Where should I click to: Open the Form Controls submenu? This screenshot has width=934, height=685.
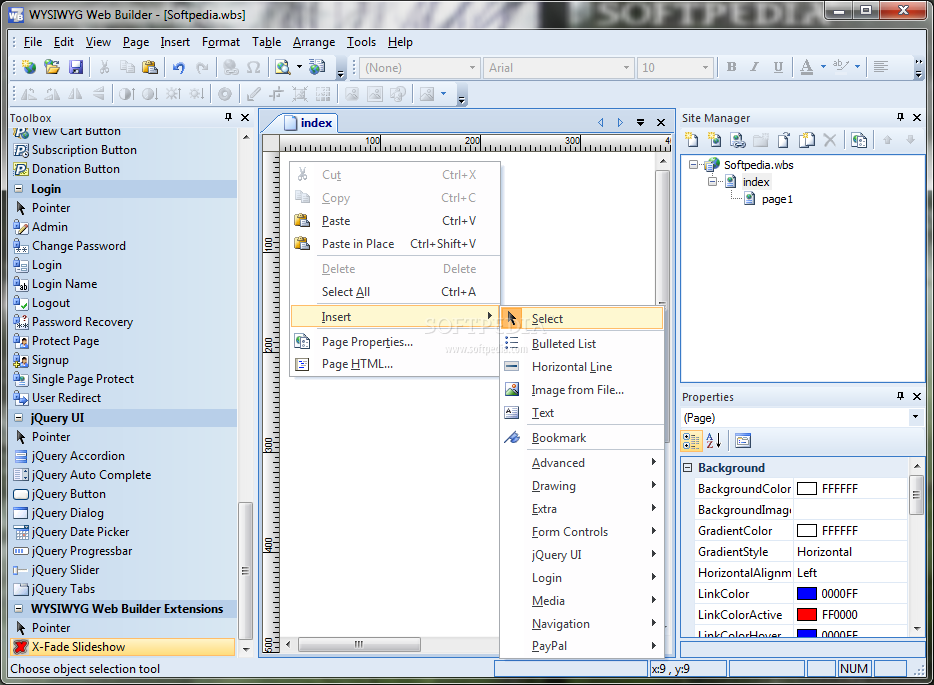click(582, 532)
